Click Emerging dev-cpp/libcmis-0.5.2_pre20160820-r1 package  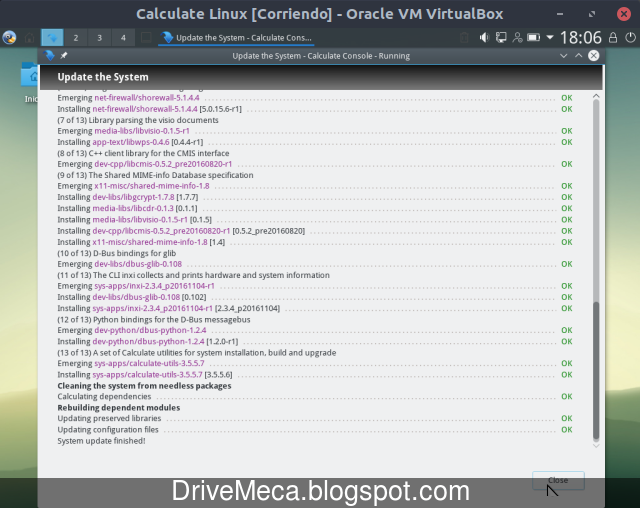[x=163, y=164]
